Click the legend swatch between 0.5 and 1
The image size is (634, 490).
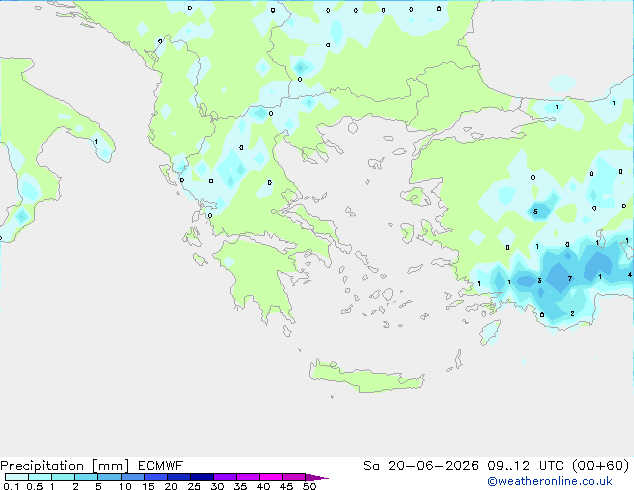[x=40, y=477]
